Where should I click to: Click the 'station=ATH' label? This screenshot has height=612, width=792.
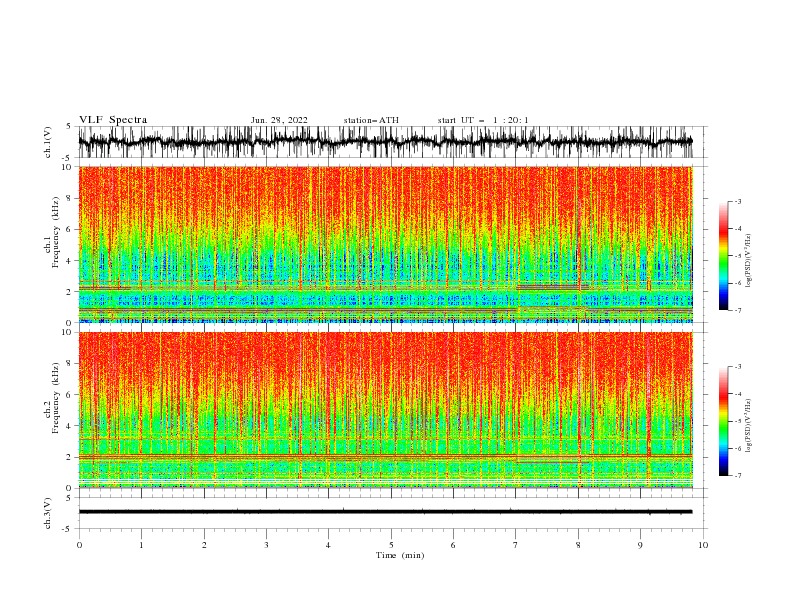pos(371,120)
